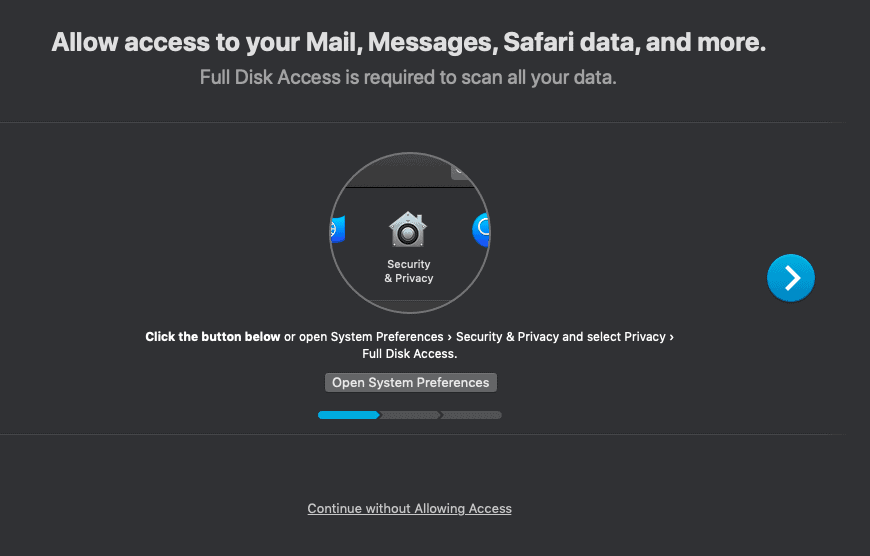The height and width of the screenshot is (556, 870).
Task: Click the first blue progress segment
Action: tap(348, 414)
